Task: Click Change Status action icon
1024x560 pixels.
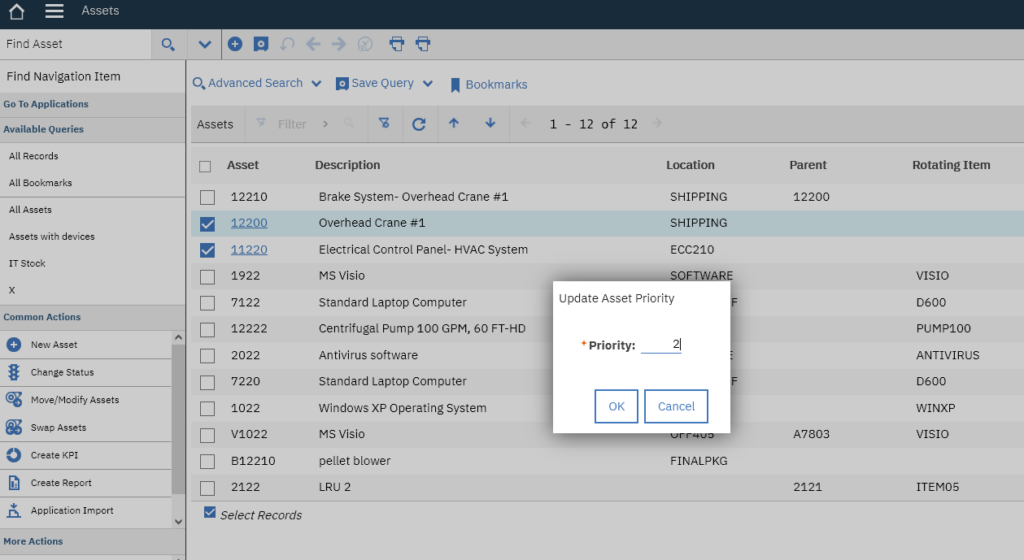Action: (14, 372)
